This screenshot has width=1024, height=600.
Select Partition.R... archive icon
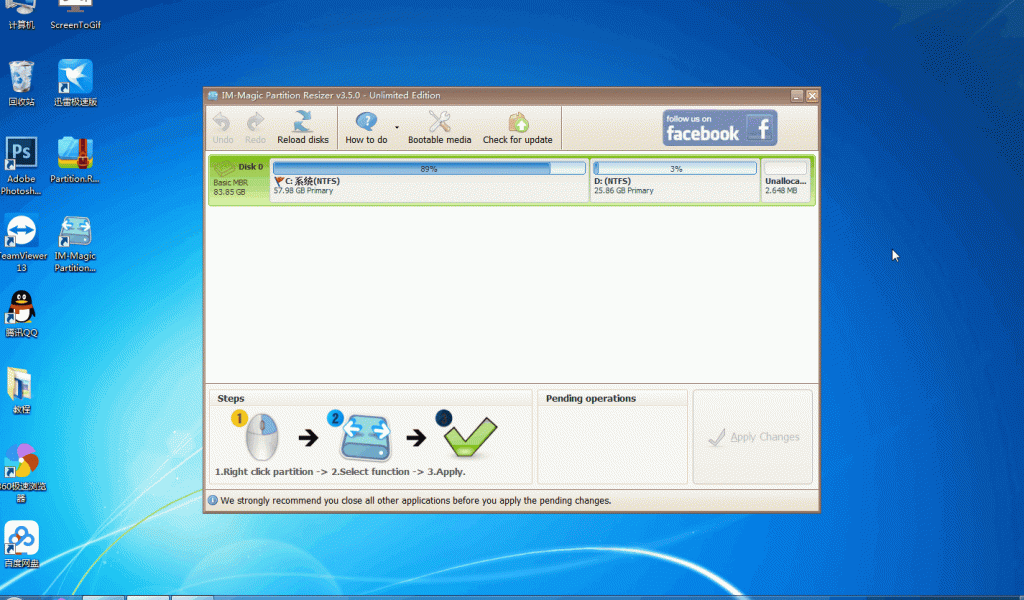tap(75, 160)
